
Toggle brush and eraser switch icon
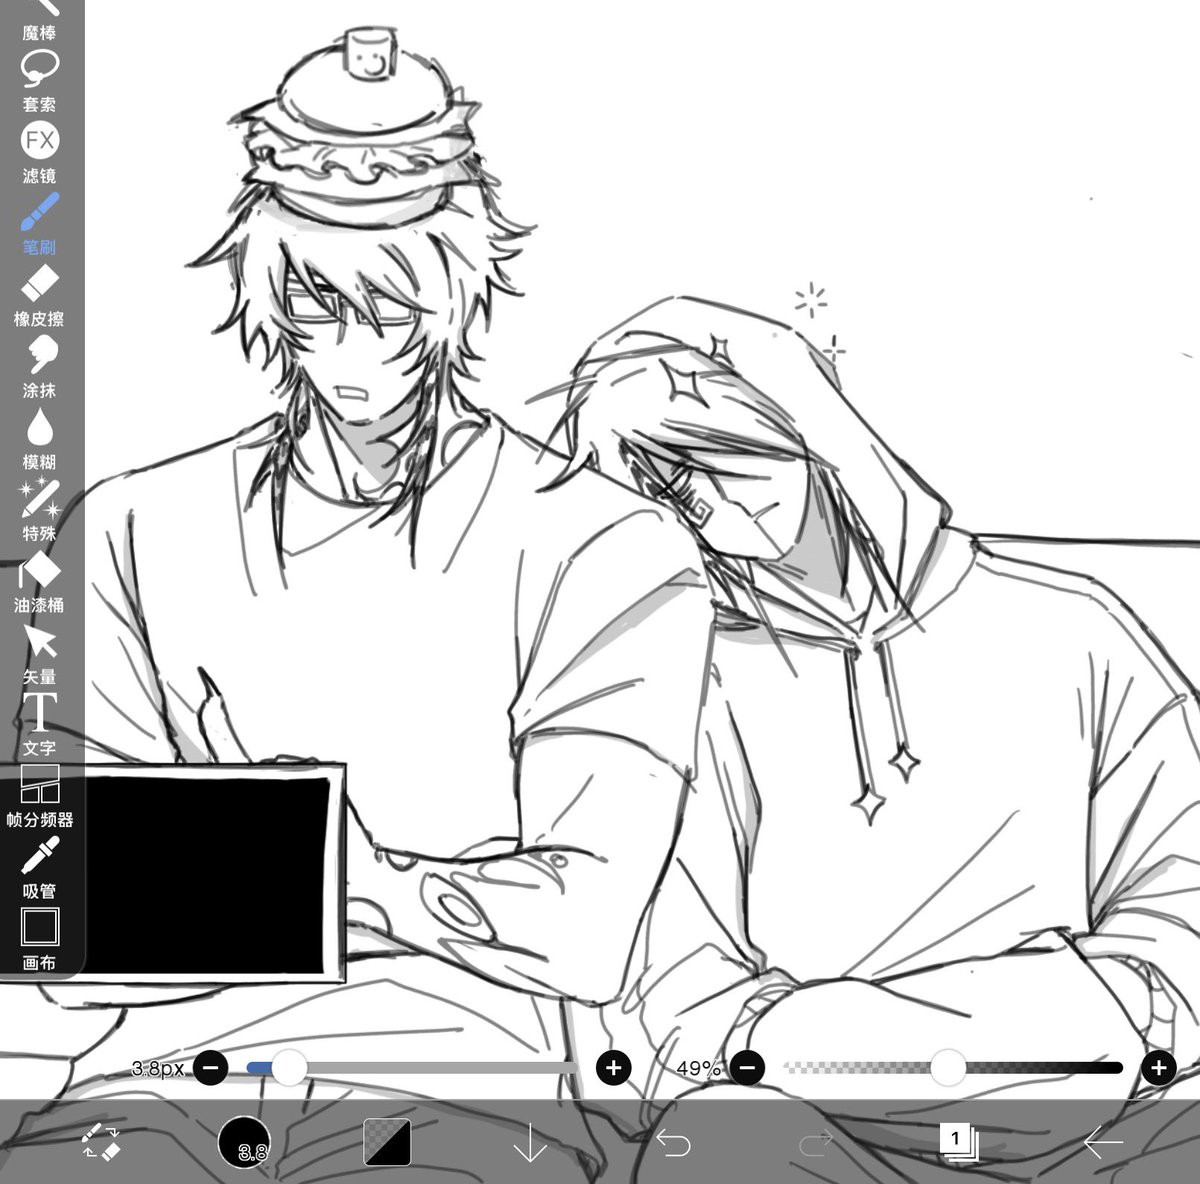[101, 1141]
